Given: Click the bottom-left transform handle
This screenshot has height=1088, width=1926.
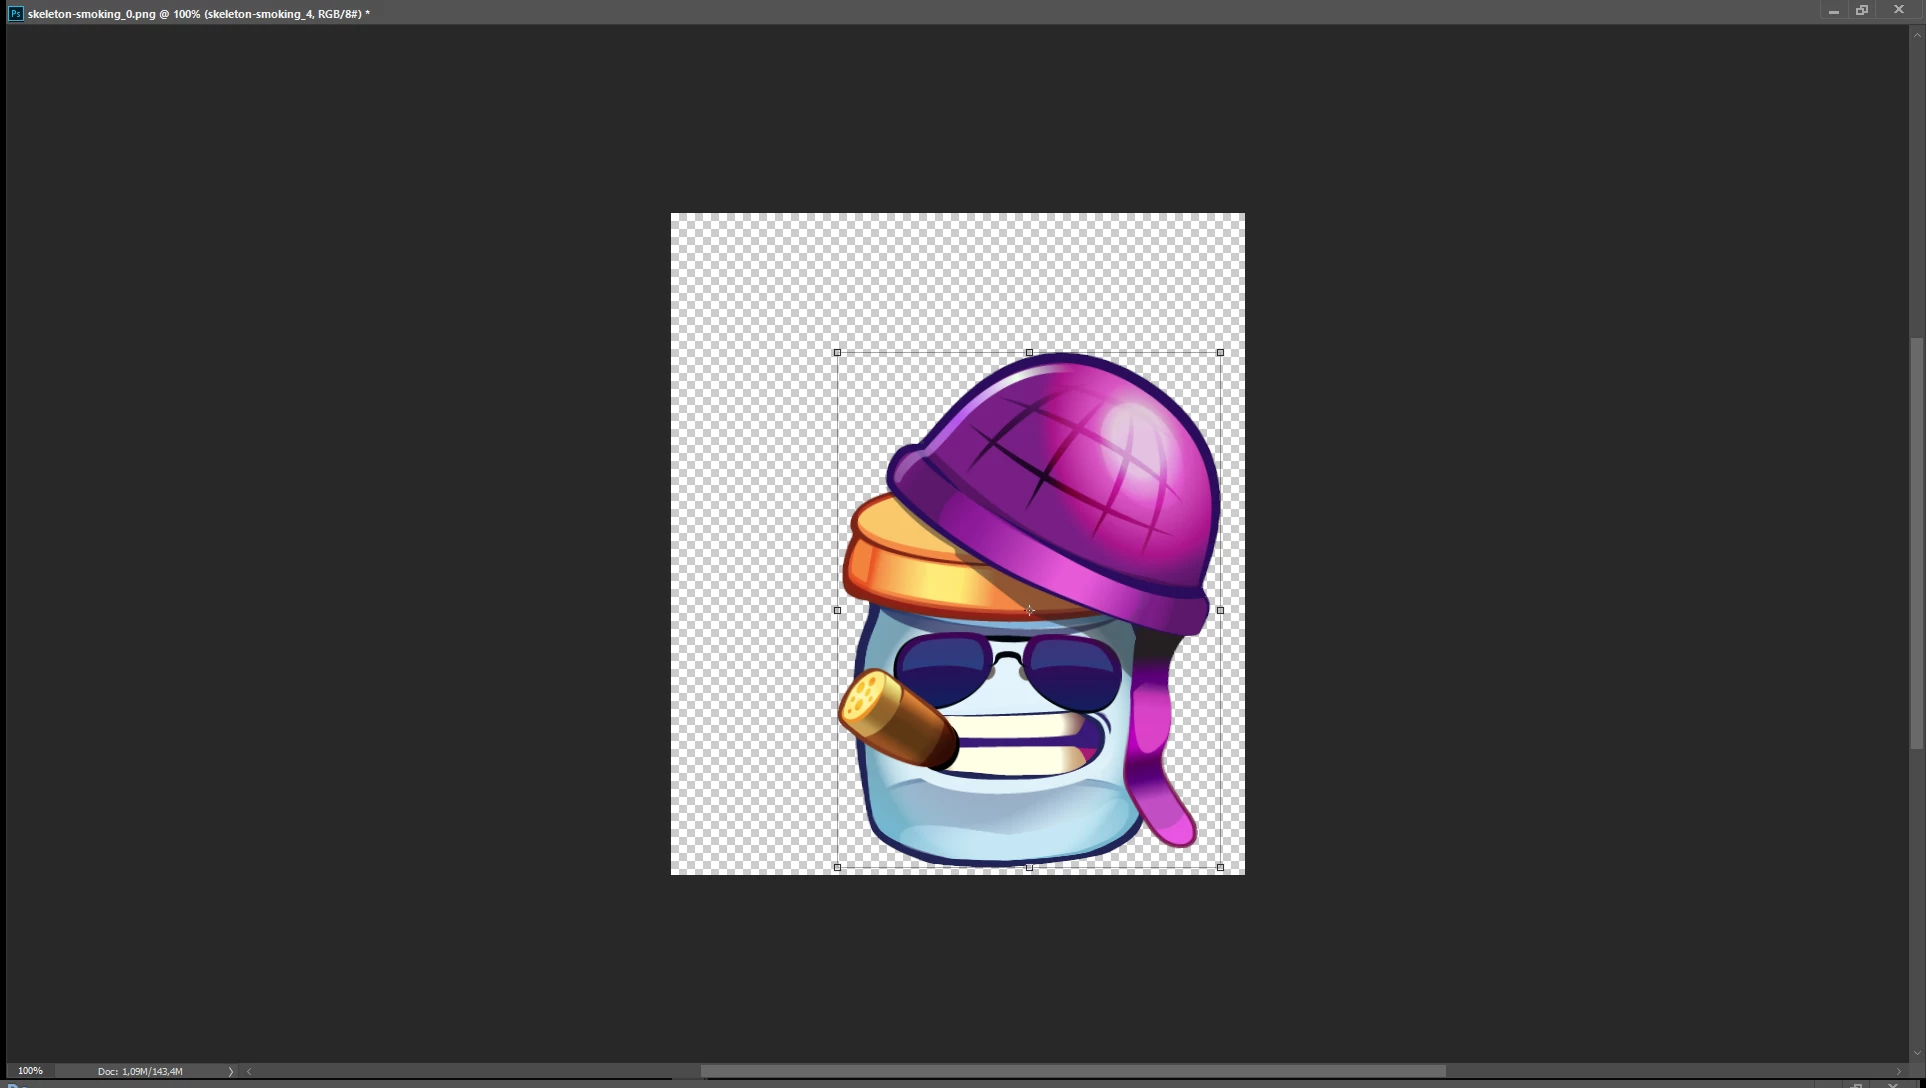Looking at the screenshot, I should [x=838, y=868].
